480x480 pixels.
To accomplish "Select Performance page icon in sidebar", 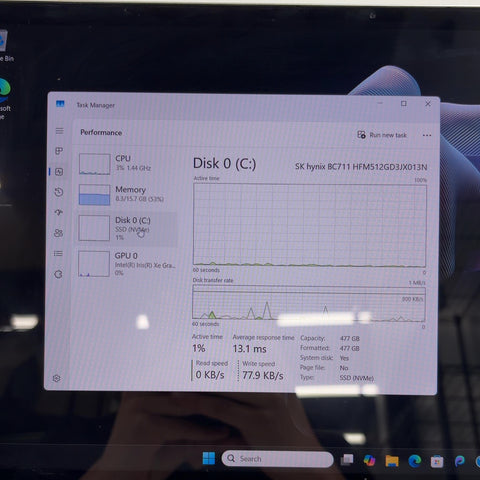I will pos(59,172).
